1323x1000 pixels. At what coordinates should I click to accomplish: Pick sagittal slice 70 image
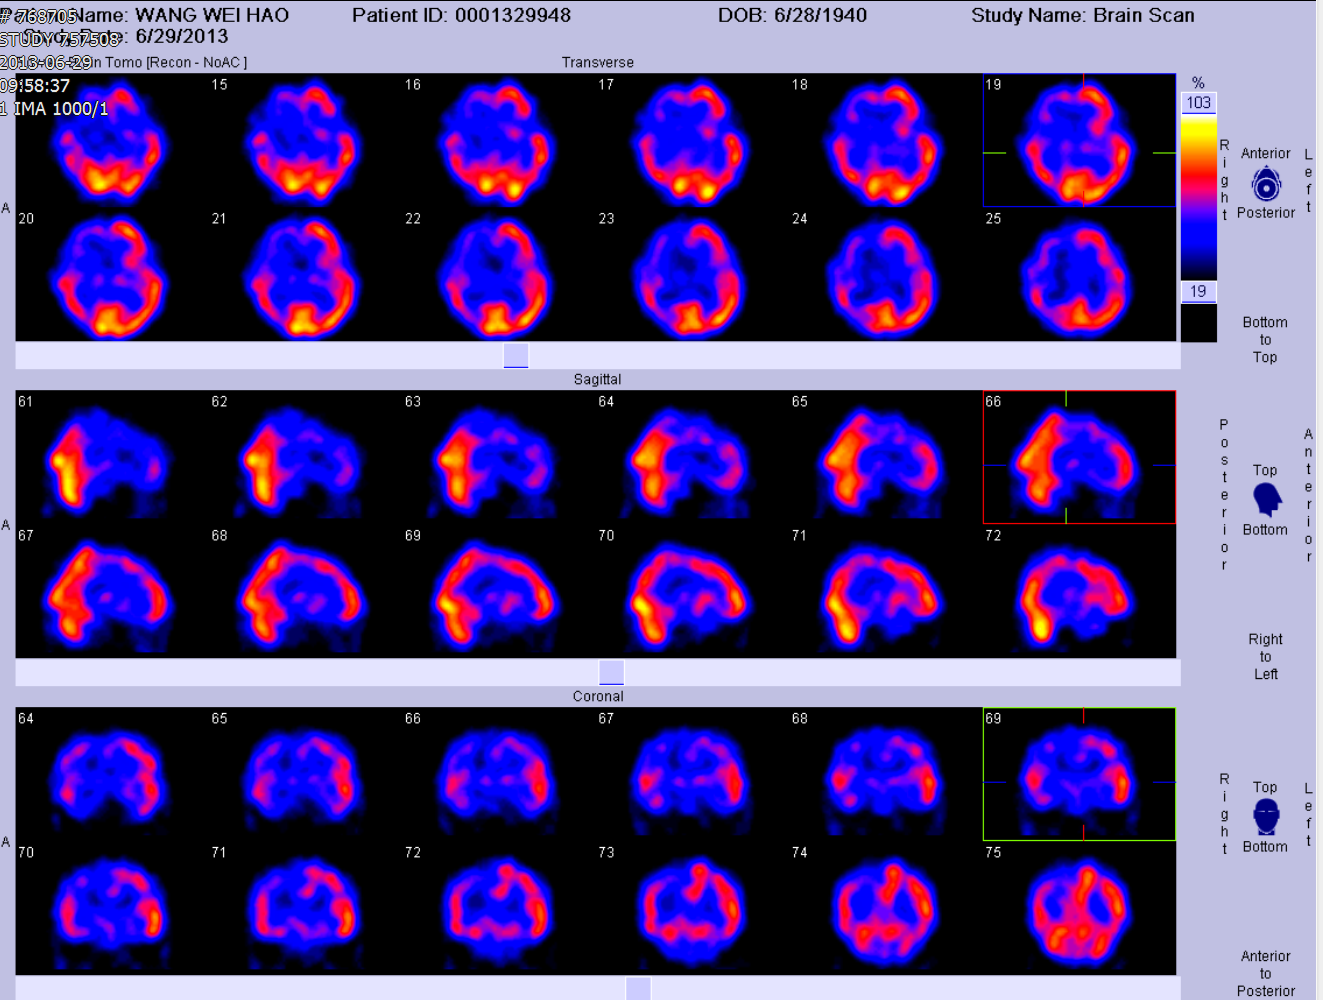690,594
